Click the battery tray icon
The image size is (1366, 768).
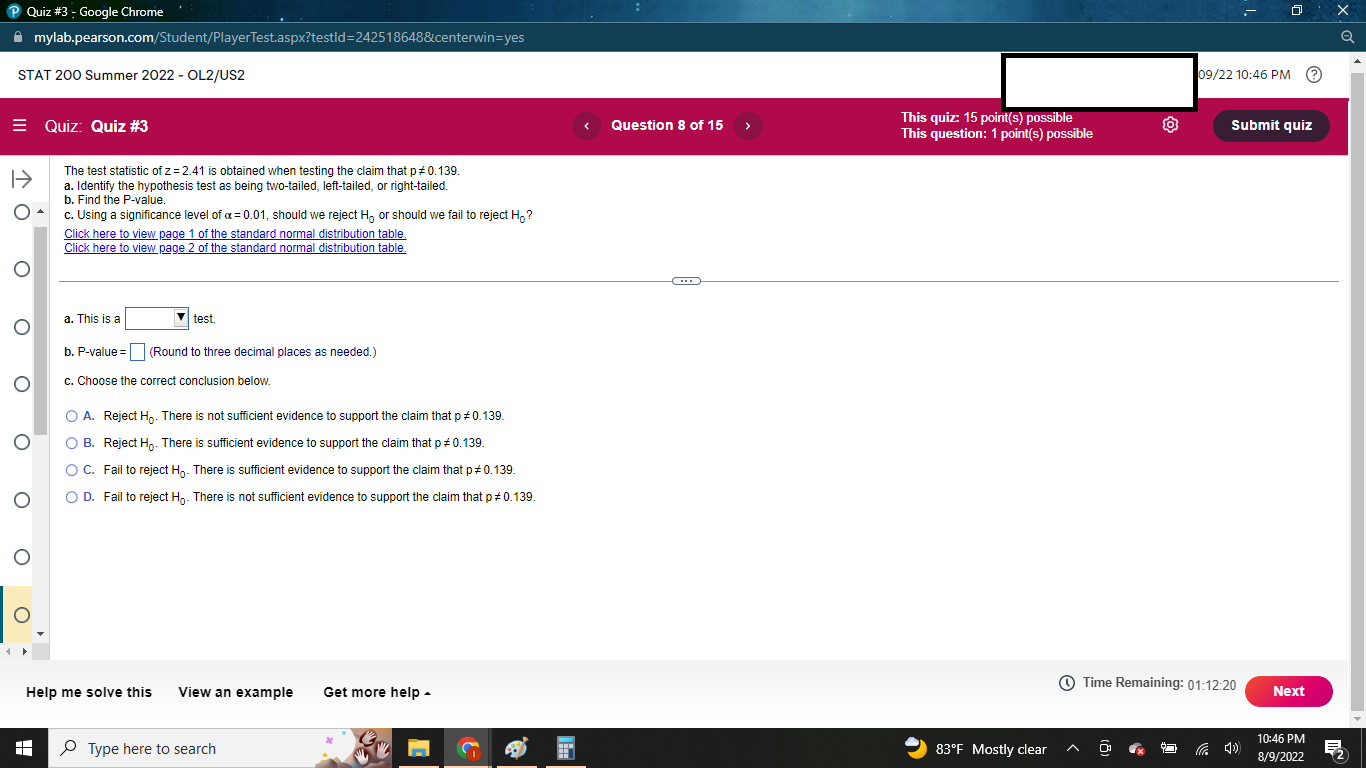tap(1169, 749)
